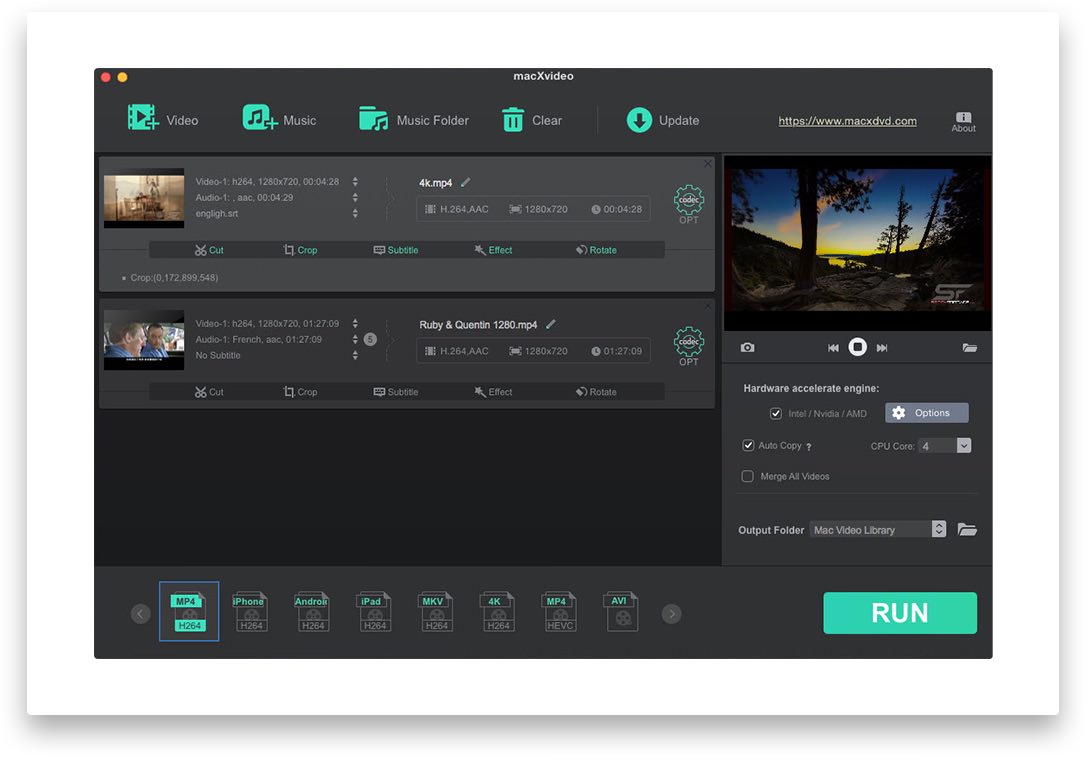Viewport: 1086px width, 757px height.
Task: Apply Effect to 4k.mp4
Action: pyautogui.click(x=493, y=250)
